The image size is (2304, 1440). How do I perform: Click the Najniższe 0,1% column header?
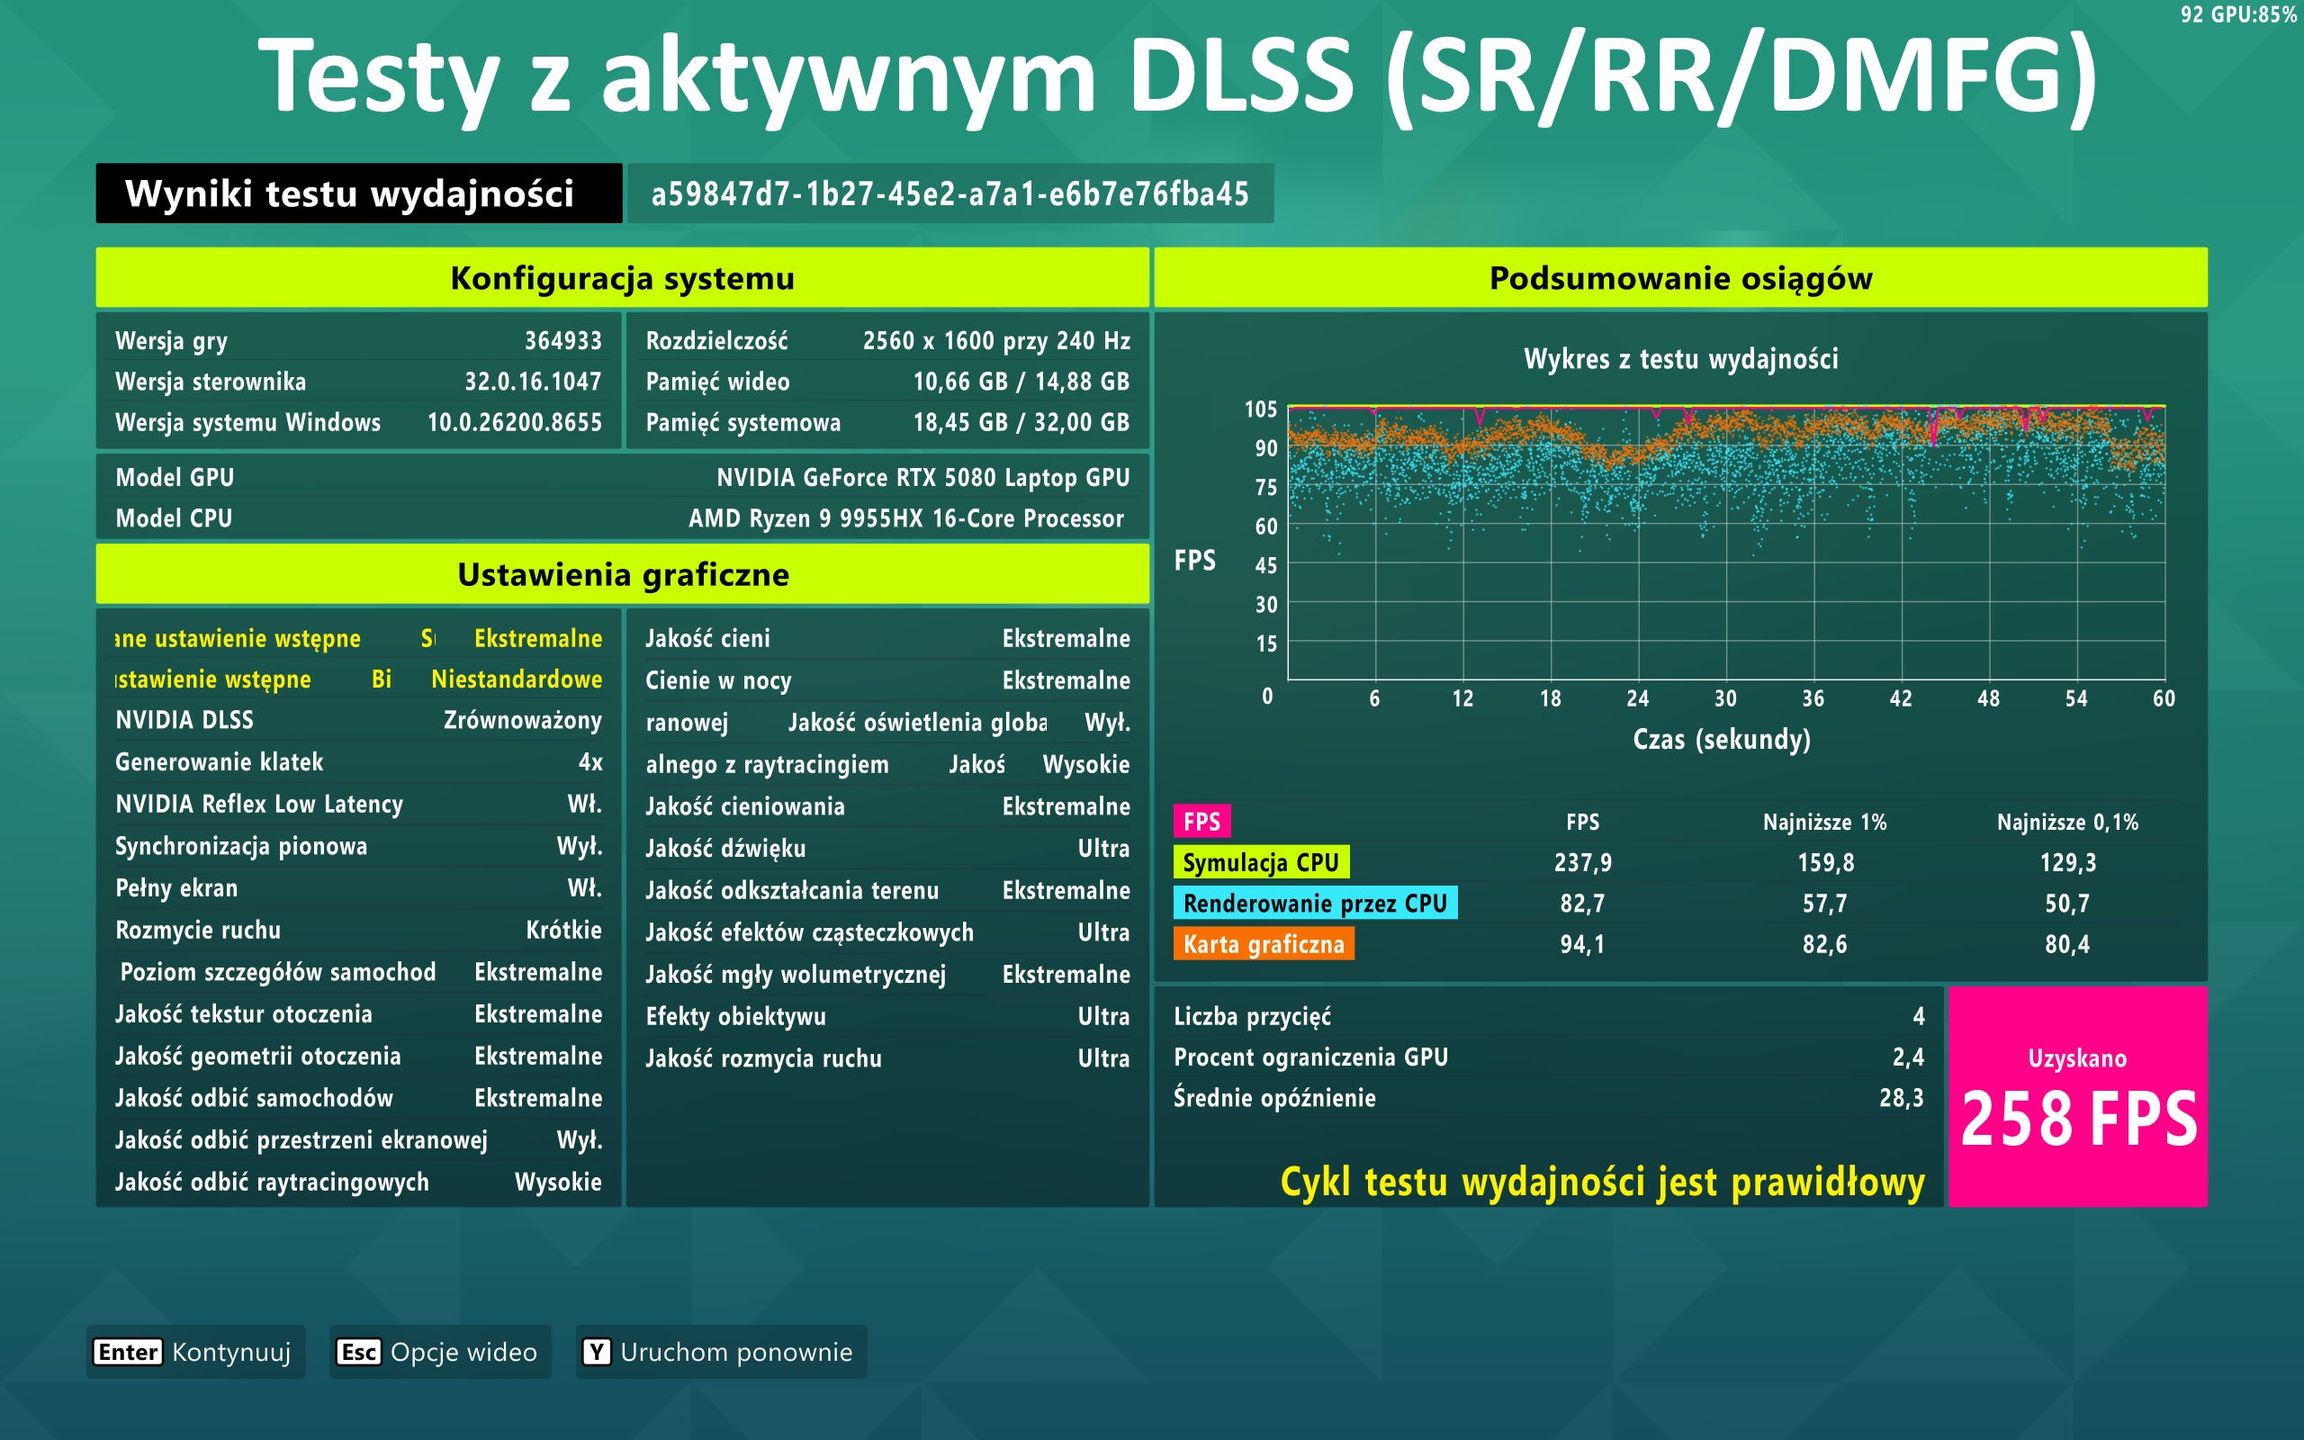tap(2068, 822)
